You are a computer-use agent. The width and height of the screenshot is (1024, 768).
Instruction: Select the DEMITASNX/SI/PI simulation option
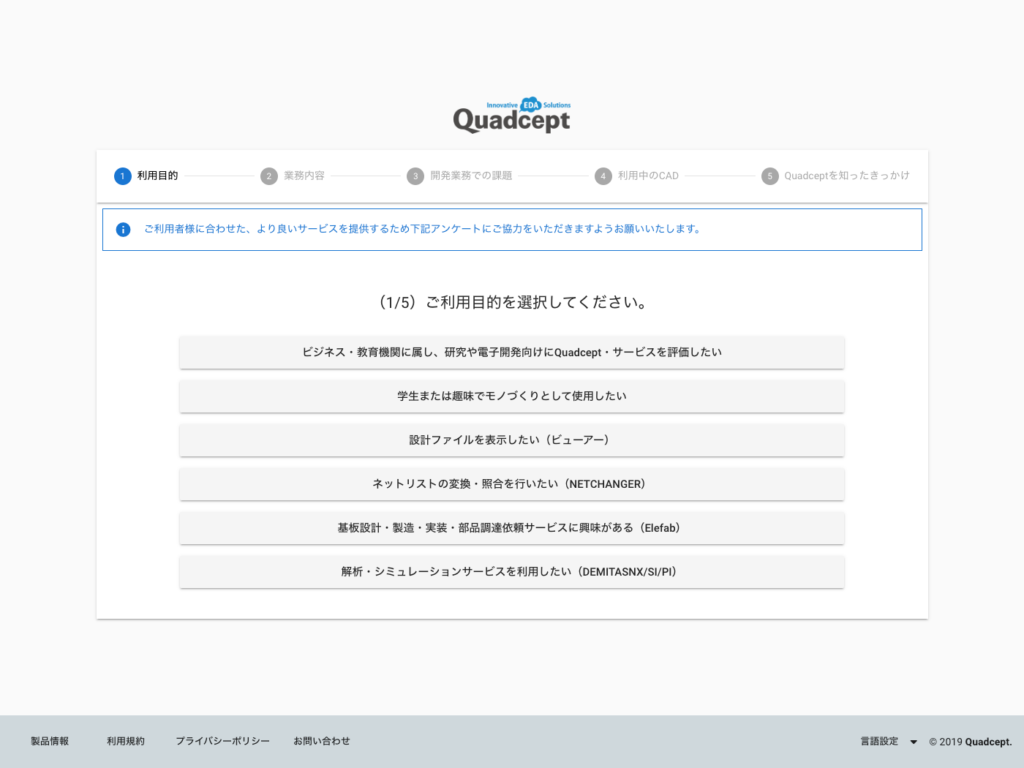[x=511, y=572]
